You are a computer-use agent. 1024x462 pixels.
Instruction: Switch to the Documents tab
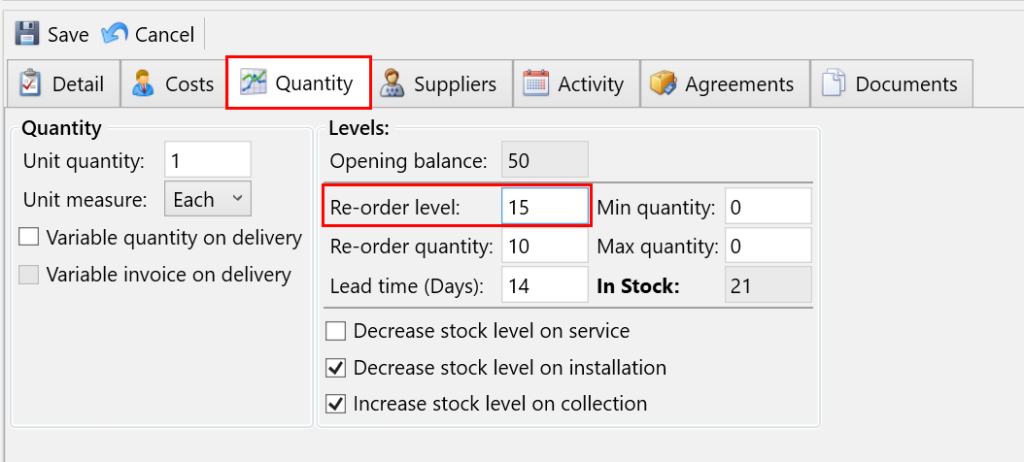click(x=891, y=84)
